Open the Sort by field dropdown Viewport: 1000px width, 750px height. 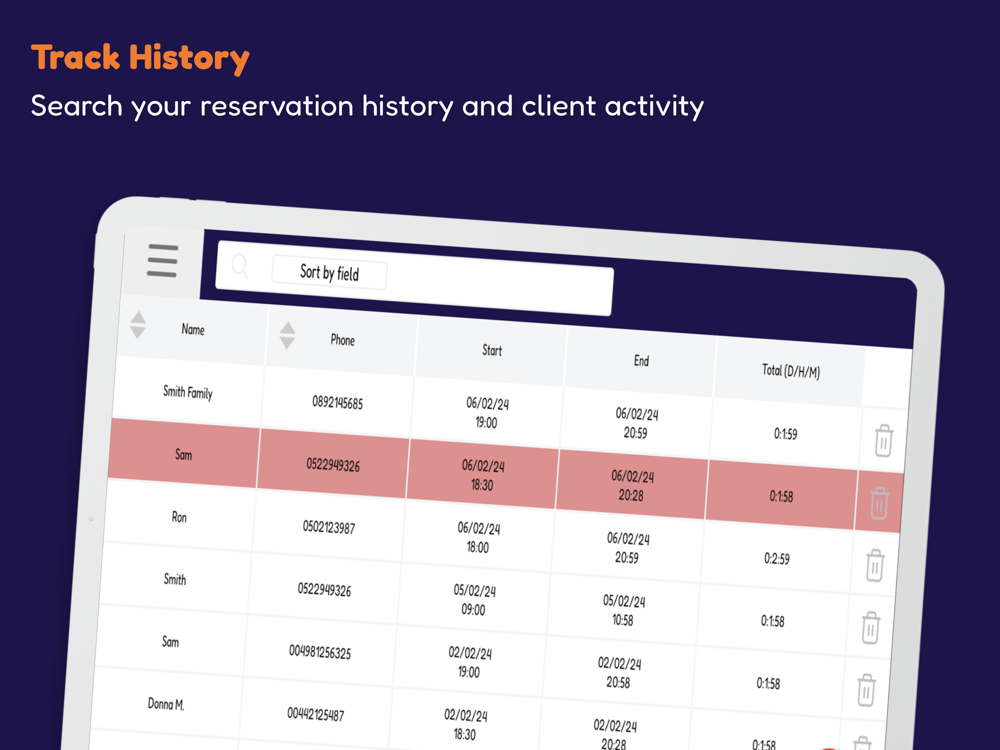point(329,273)
